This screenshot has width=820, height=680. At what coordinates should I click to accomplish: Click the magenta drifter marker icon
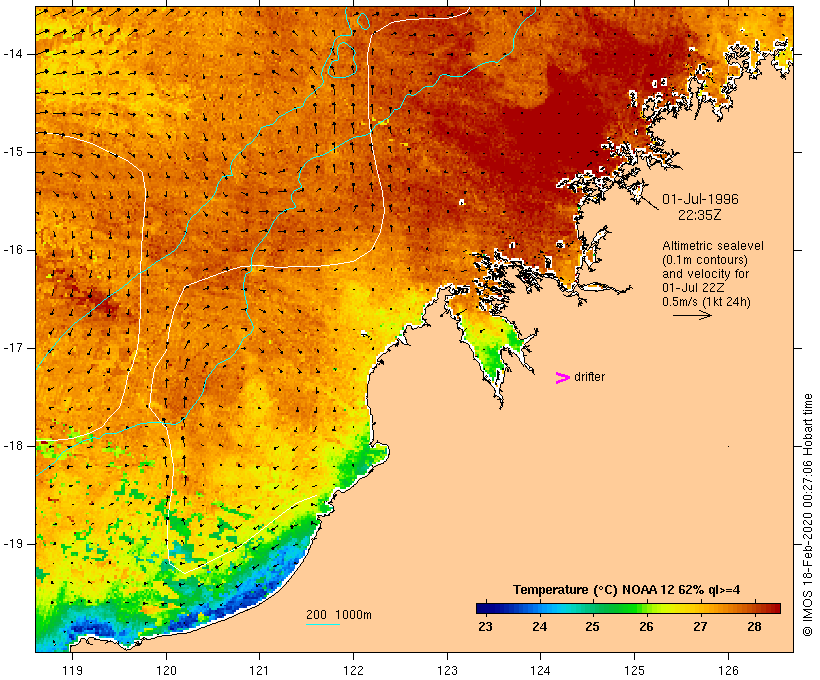click(x=562, y=378)
